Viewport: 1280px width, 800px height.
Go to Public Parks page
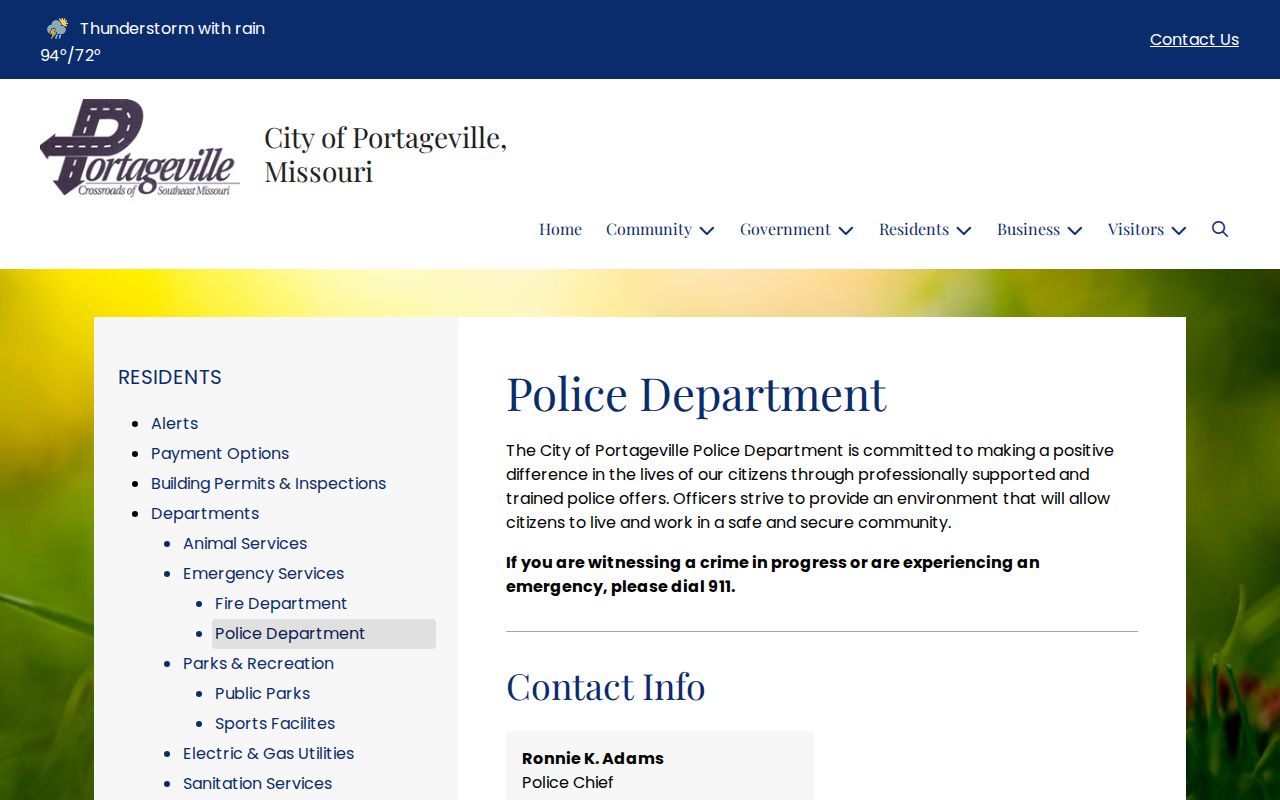[262, 693]
